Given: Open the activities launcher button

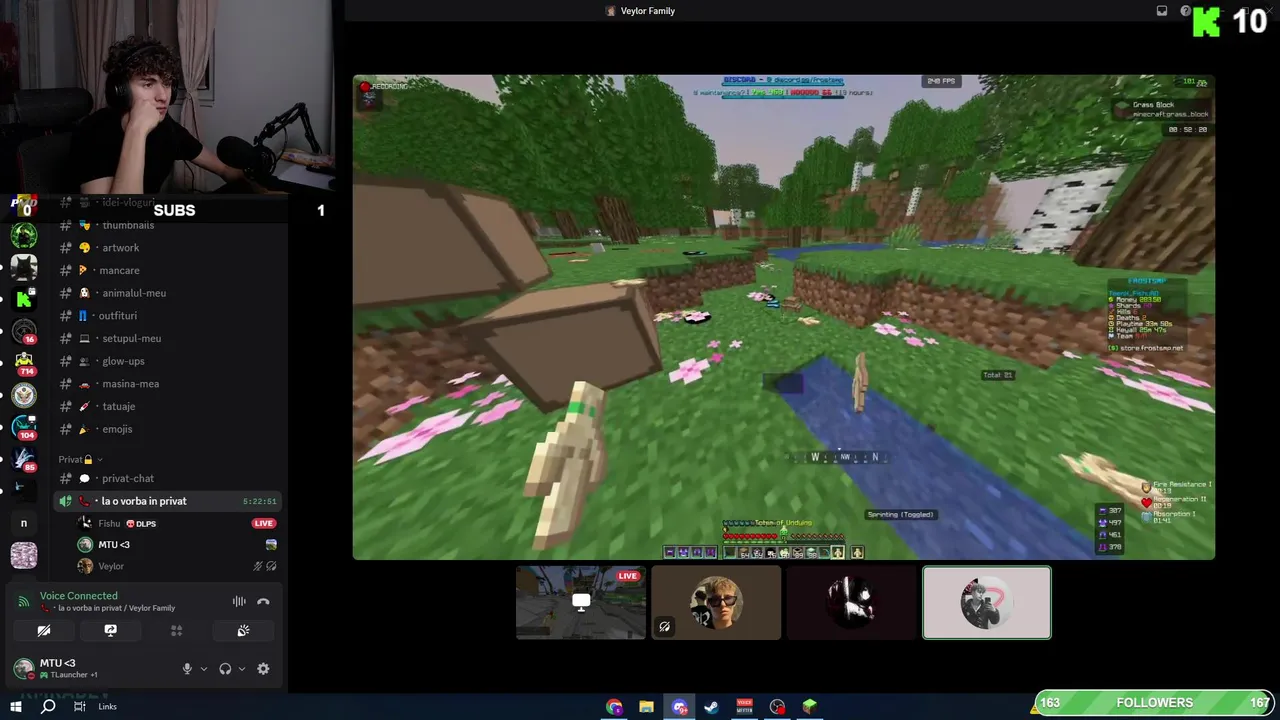Looking at the screenshot, I should 176,631.
